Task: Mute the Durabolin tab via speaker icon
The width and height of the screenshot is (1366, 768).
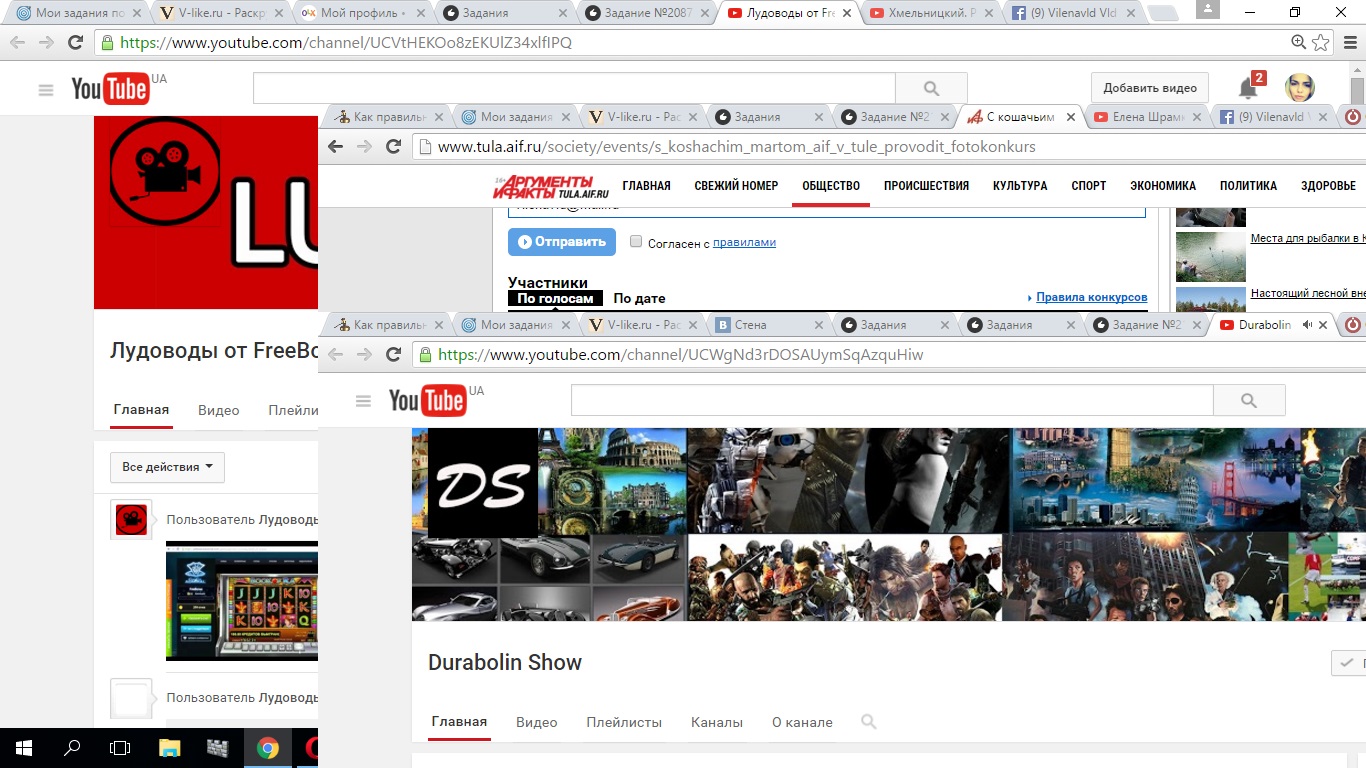Action: click(x=1306, y=325)
